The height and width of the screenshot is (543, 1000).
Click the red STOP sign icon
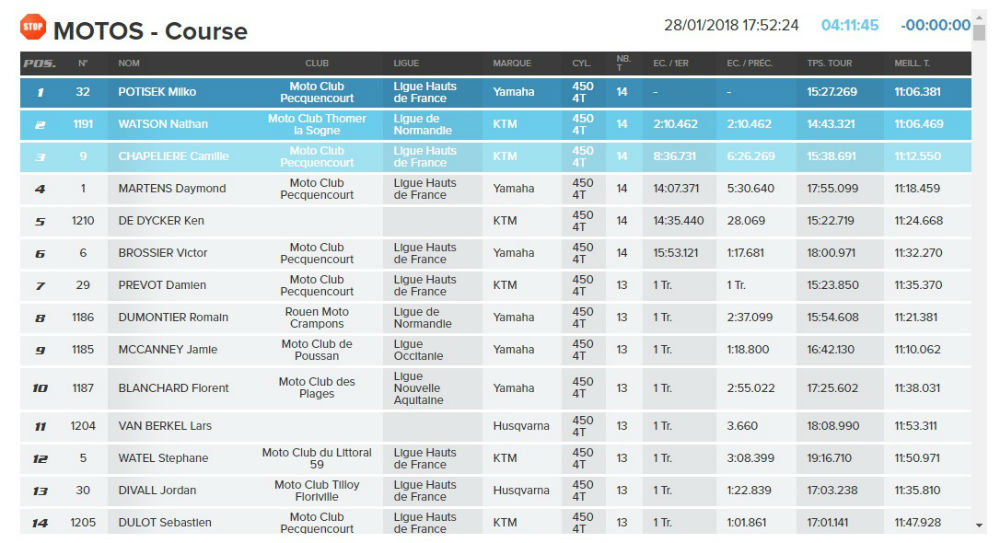[33, 27]
